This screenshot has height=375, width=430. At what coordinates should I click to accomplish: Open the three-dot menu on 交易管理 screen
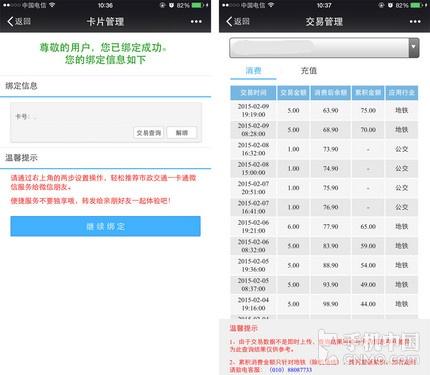pos(415,22)
